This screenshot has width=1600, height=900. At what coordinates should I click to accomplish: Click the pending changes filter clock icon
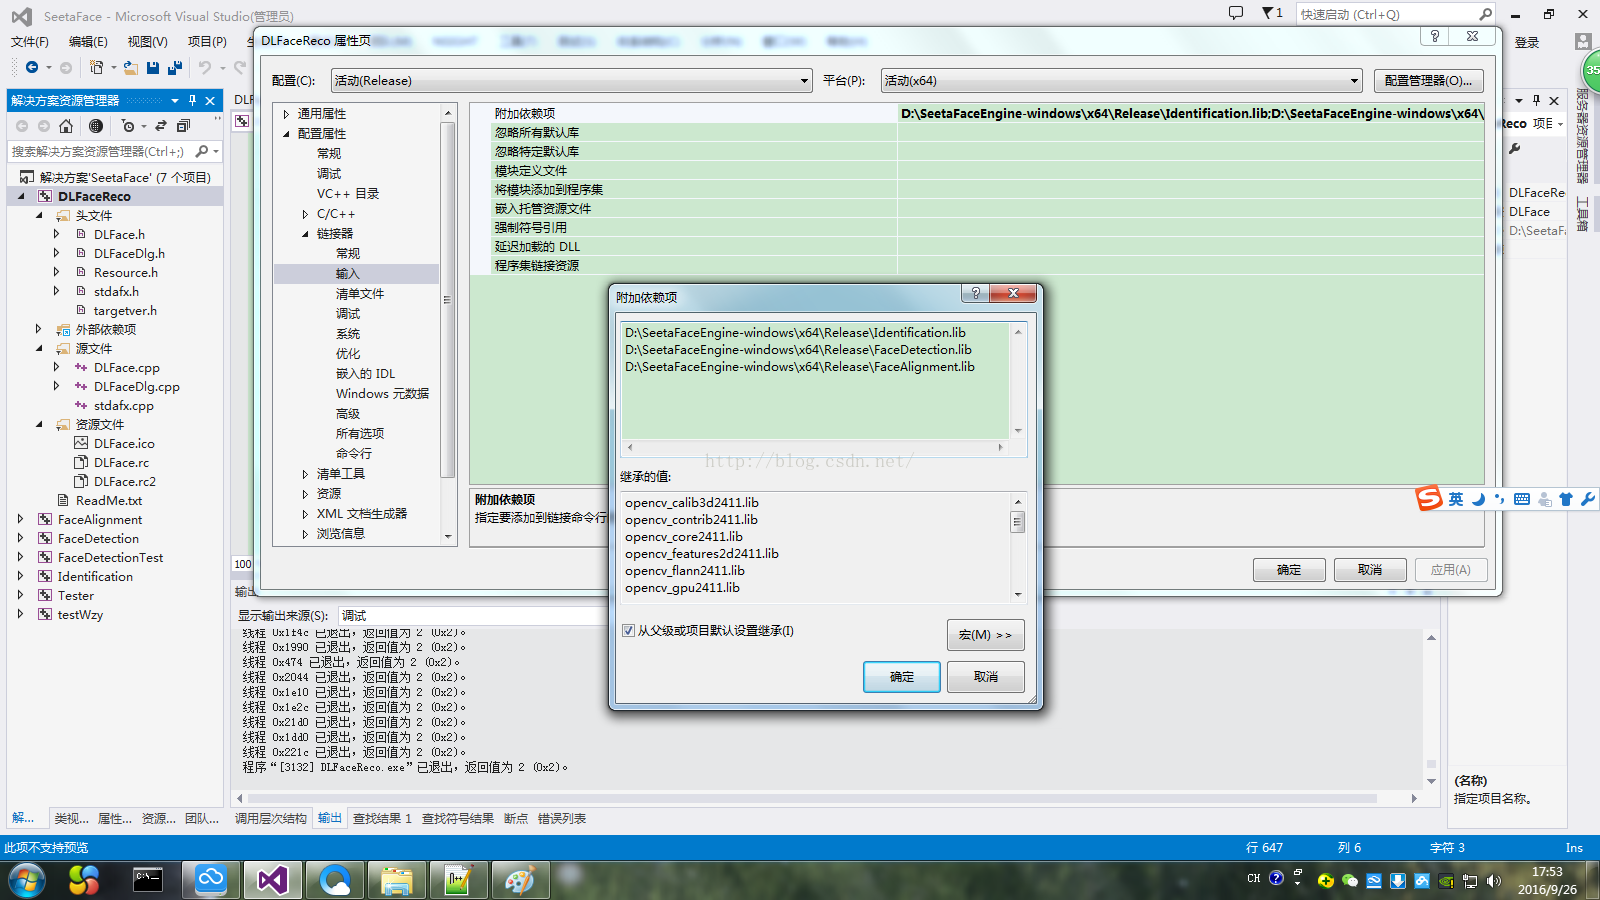[x=127, y=126]
